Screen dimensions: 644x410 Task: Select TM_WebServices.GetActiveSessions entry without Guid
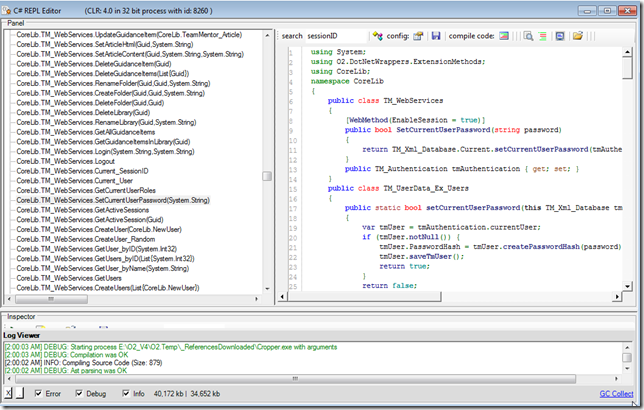coord(83,210)
